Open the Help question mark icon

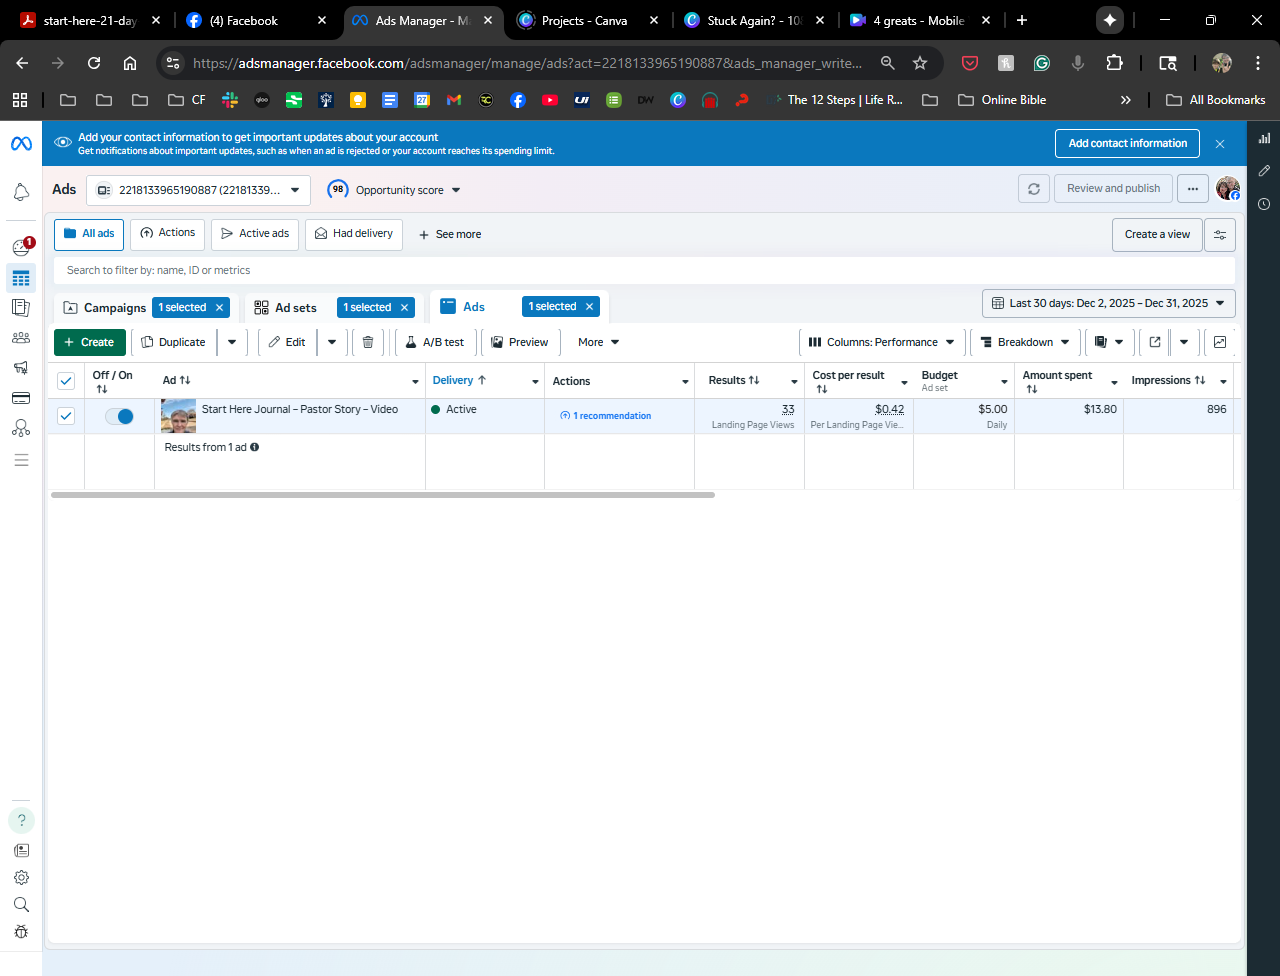pyautogui.click(x=21, y=821)
